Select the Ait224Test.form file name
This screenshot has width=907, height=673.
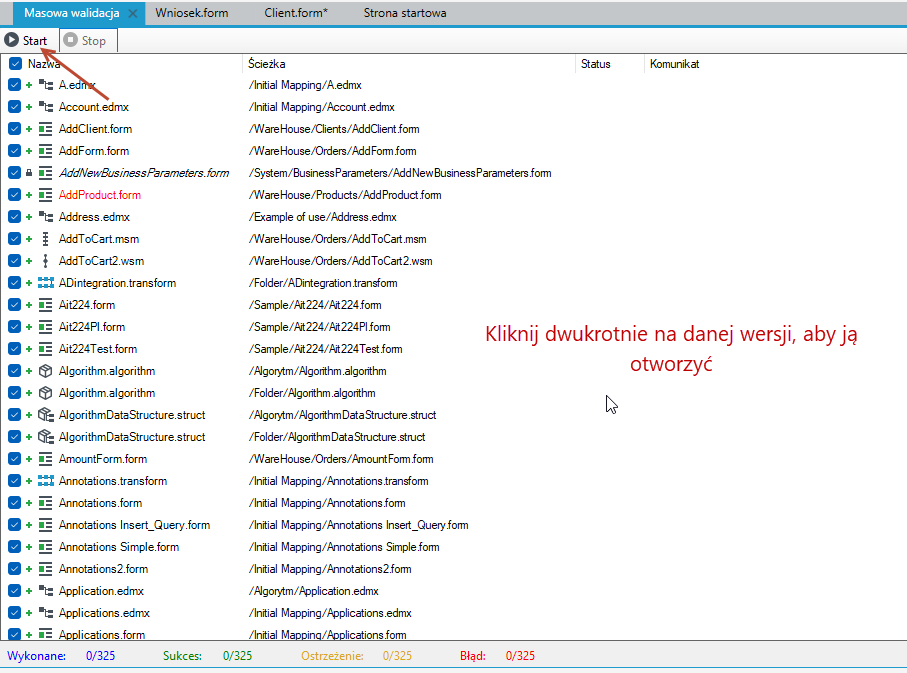(98, 349)
